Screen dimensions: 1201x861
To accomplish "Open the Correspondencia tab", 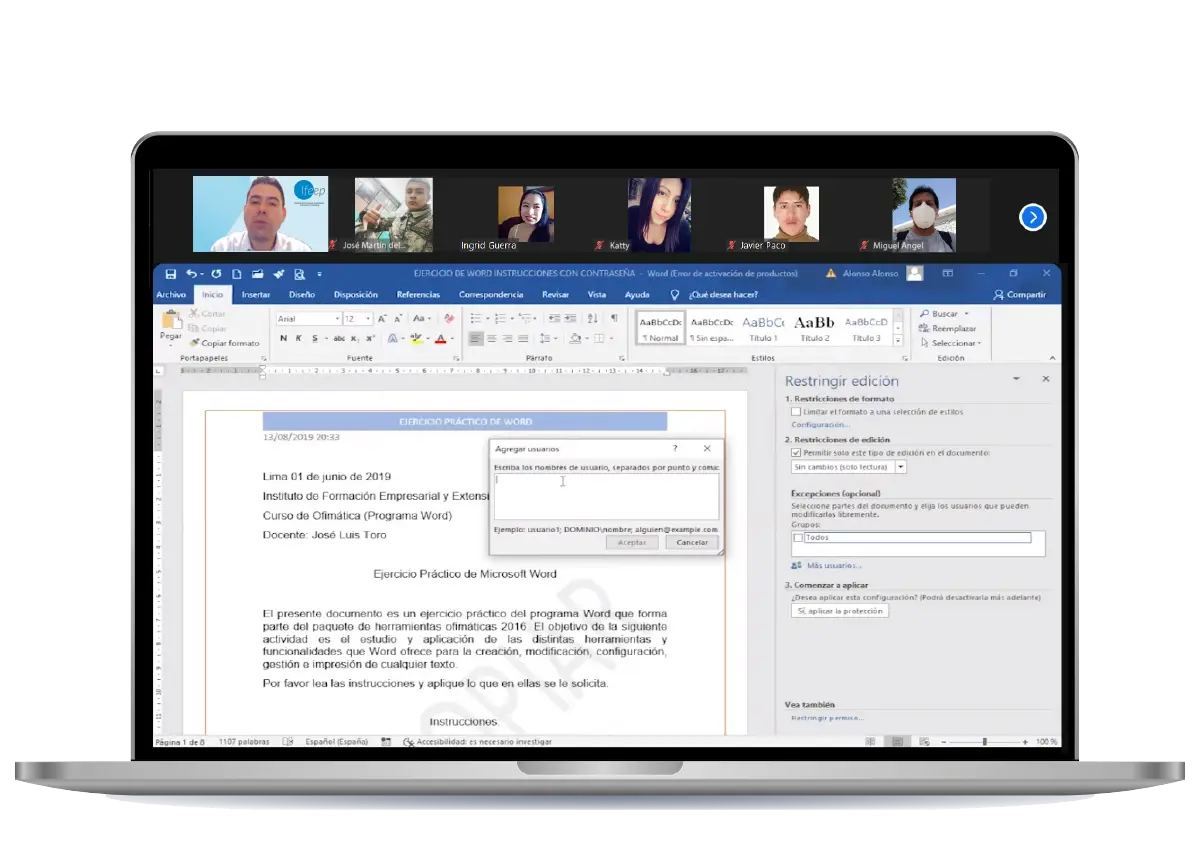I will [491, 295].
